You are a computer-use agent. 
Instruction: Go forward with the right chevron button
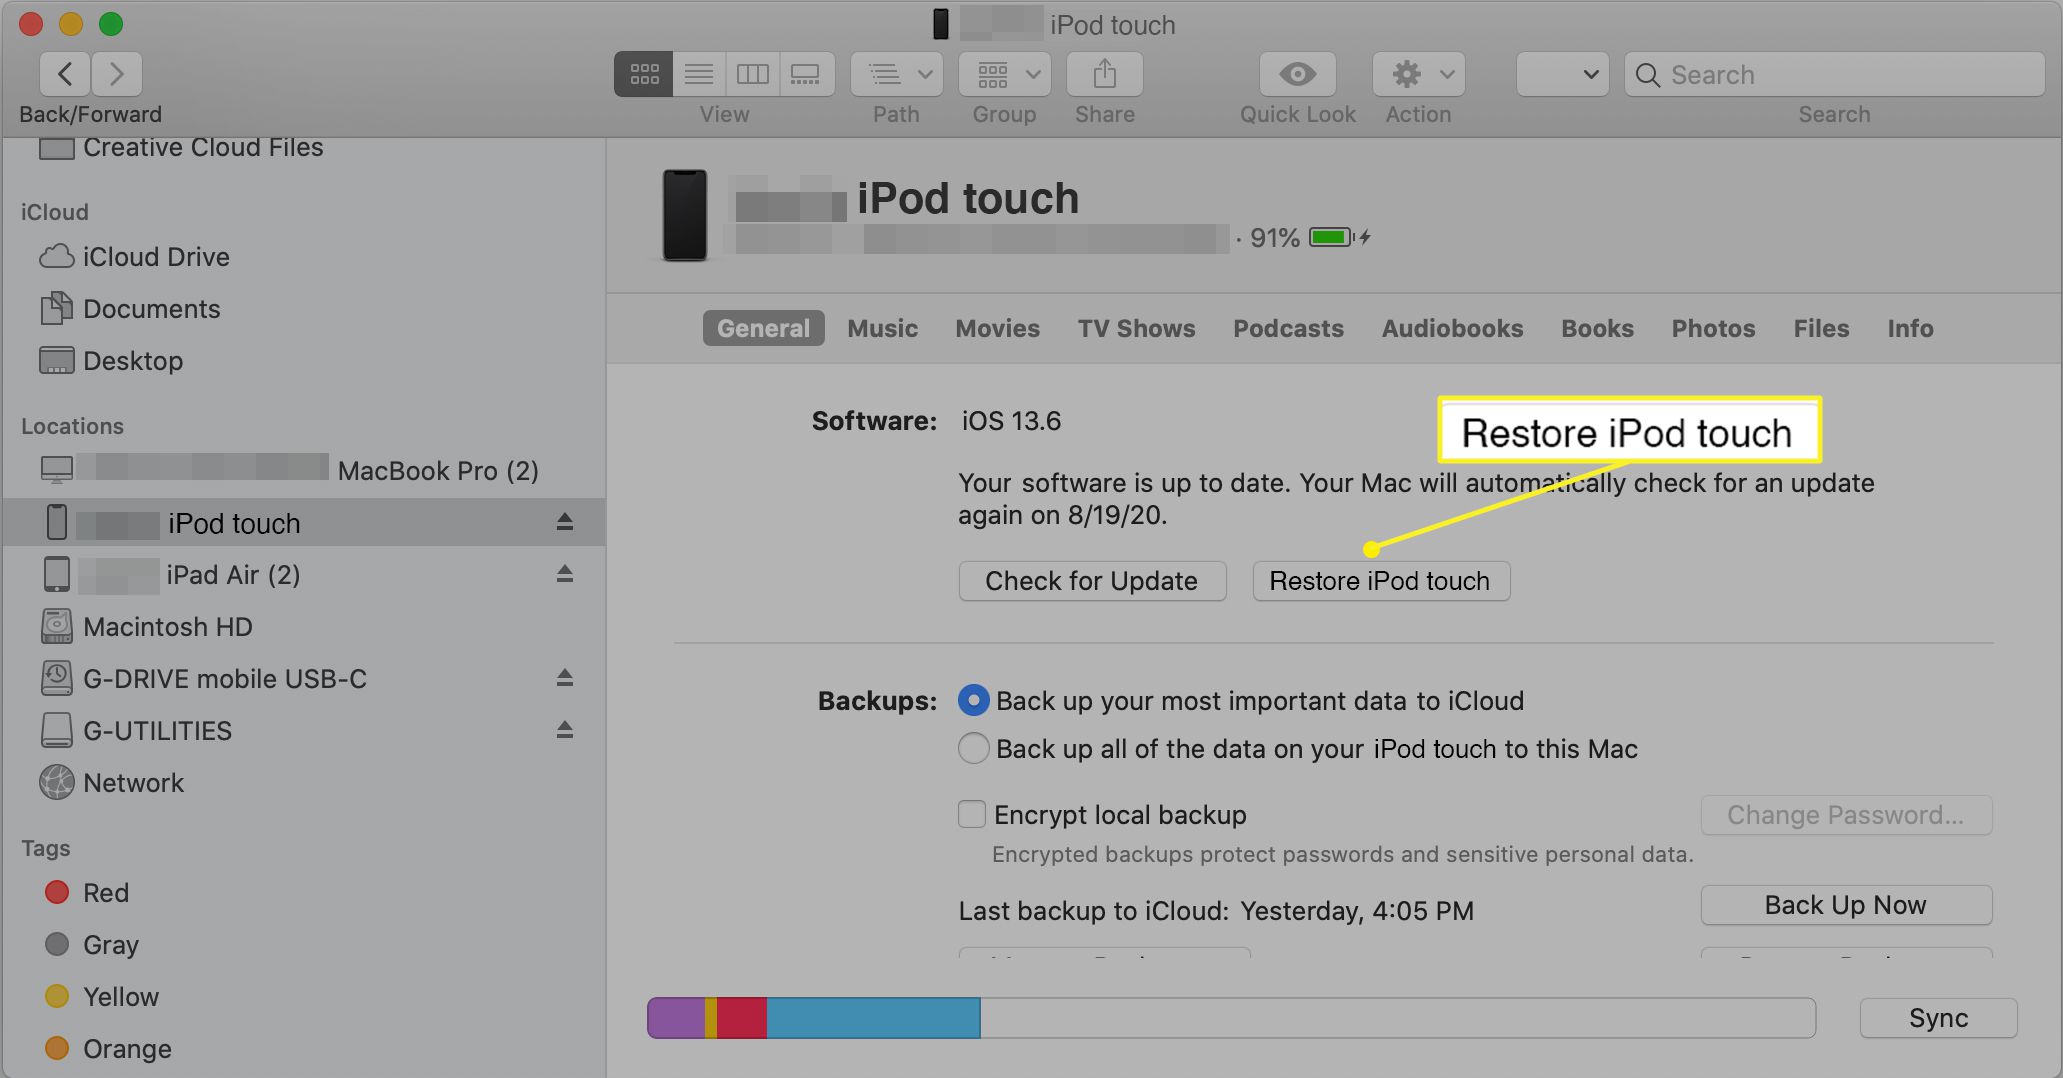[x=116, y=74]
